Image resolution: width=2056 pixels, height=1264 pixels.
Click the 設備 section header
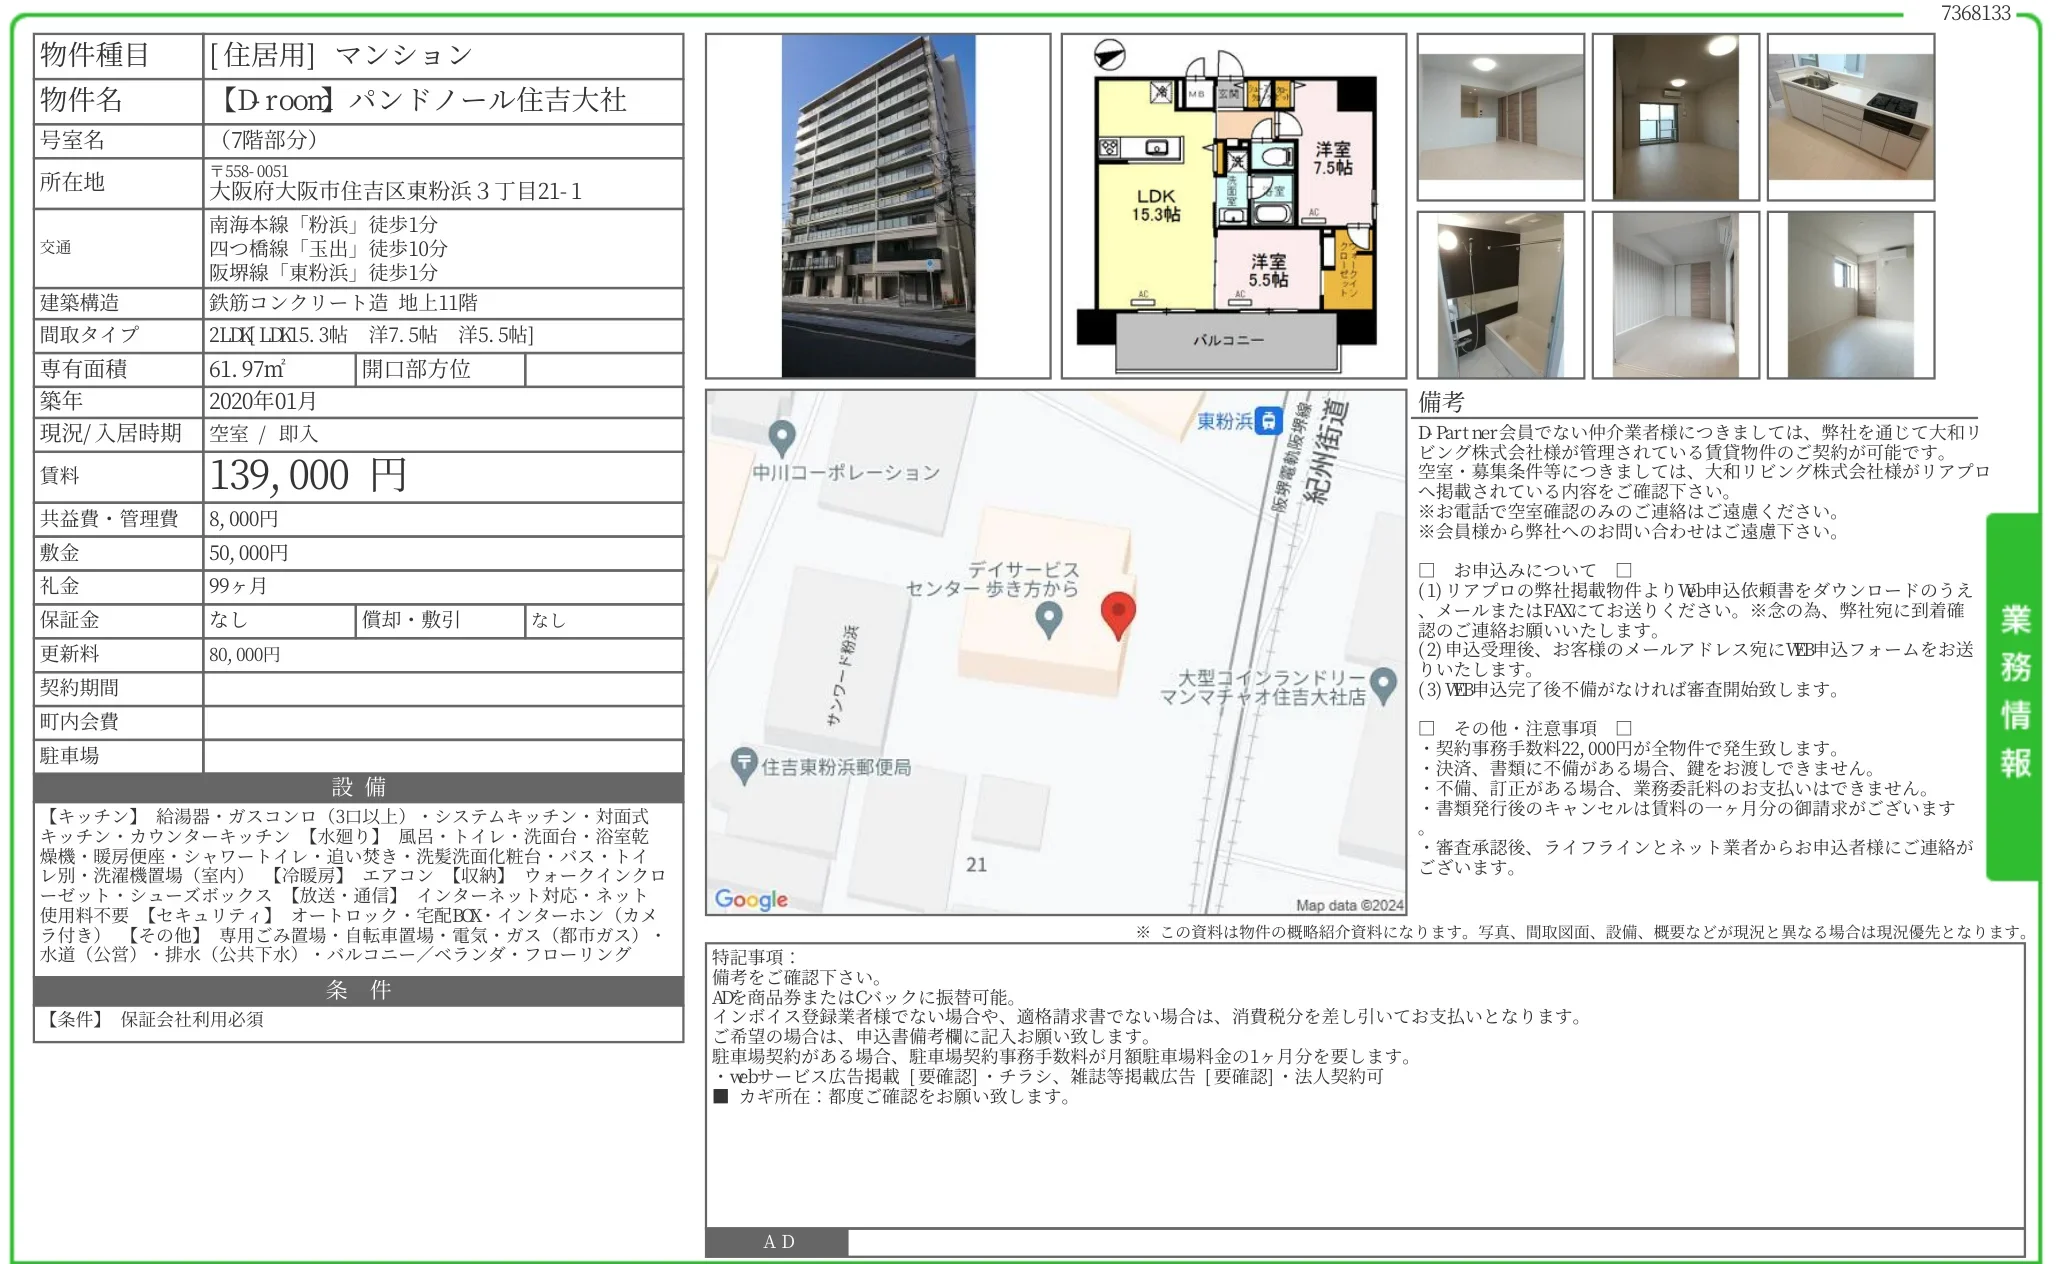point(357,788)
